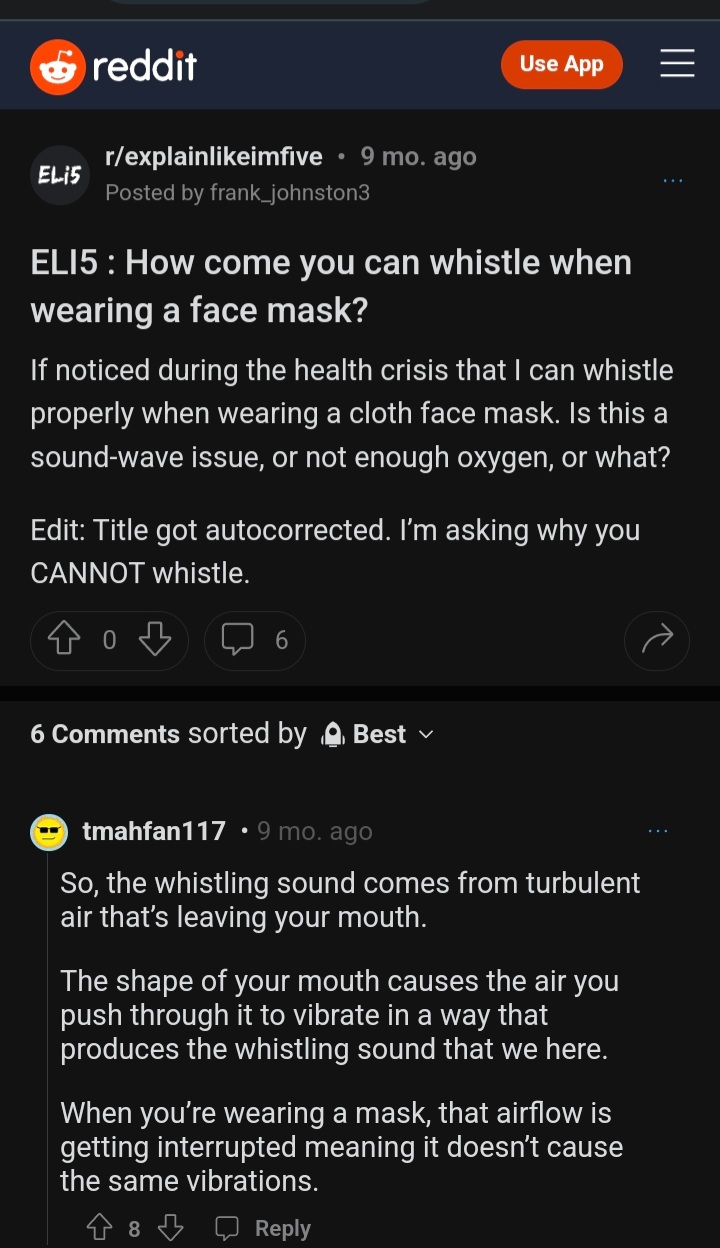Expand the Best sort dropdown

pyautogui.click(x=378, y=734)
